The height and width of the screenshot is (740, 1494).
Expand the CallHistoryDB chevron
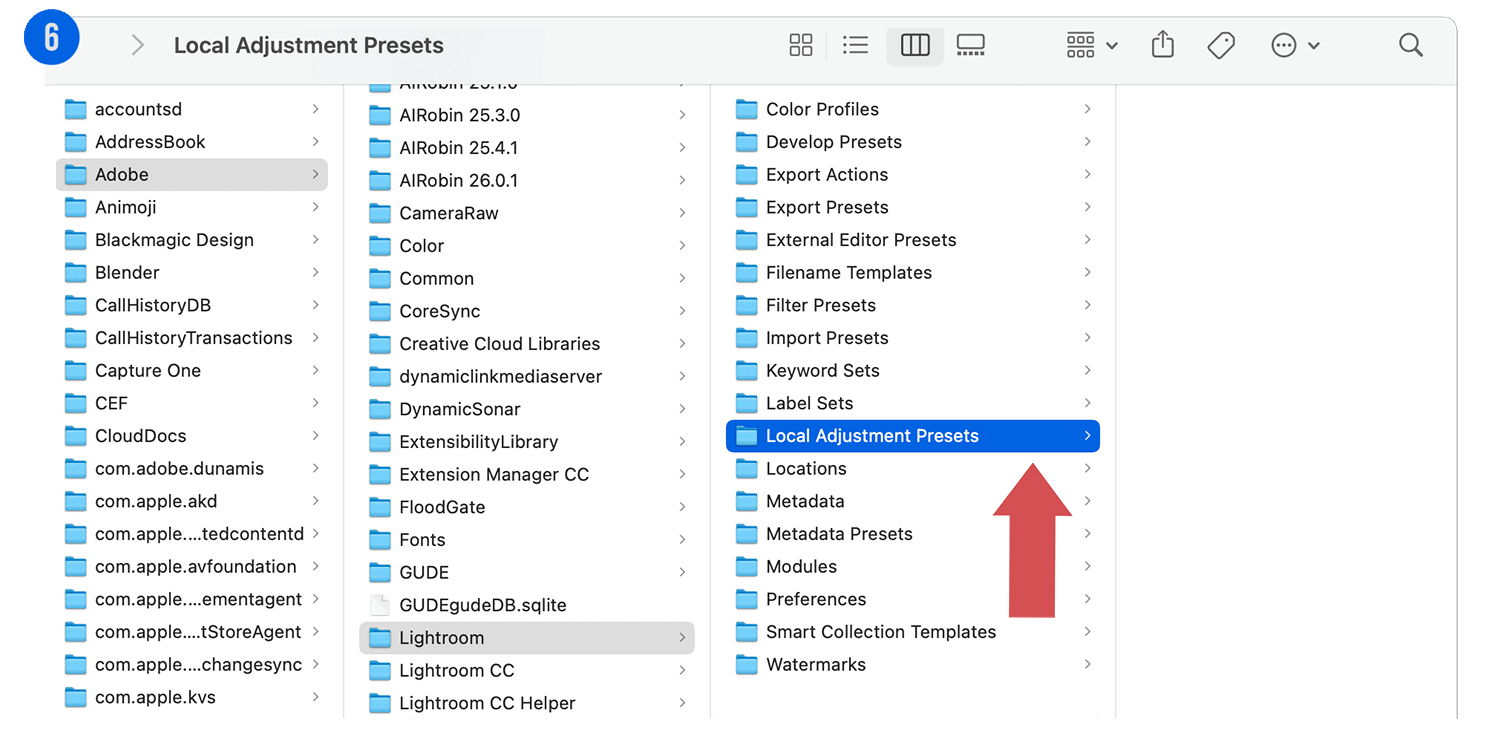point(315,305)
